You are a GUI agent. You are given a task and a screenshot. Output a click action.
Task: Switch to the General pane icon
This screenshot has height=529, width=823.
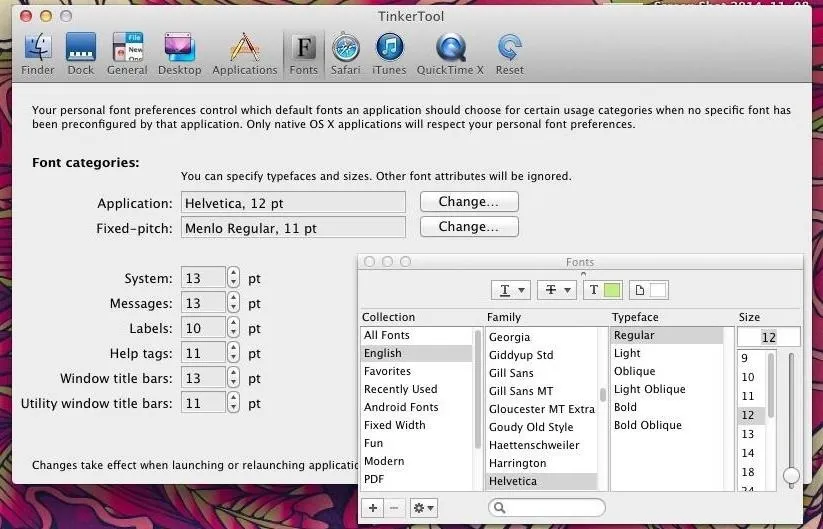[127, 54]
